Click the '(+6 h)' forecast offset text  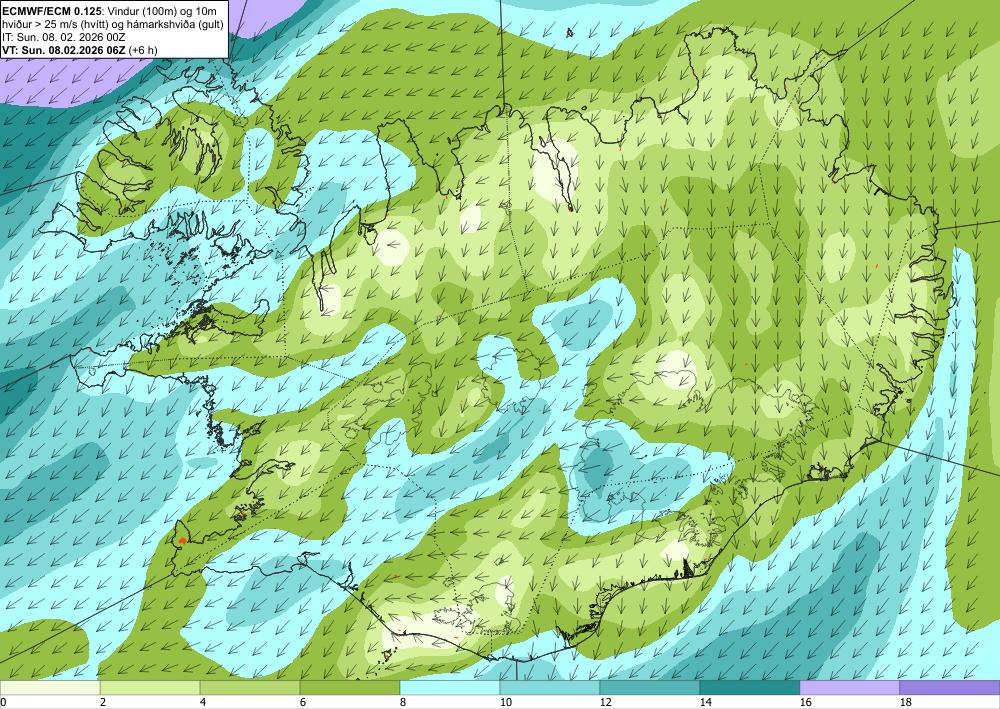coord(143,50)
